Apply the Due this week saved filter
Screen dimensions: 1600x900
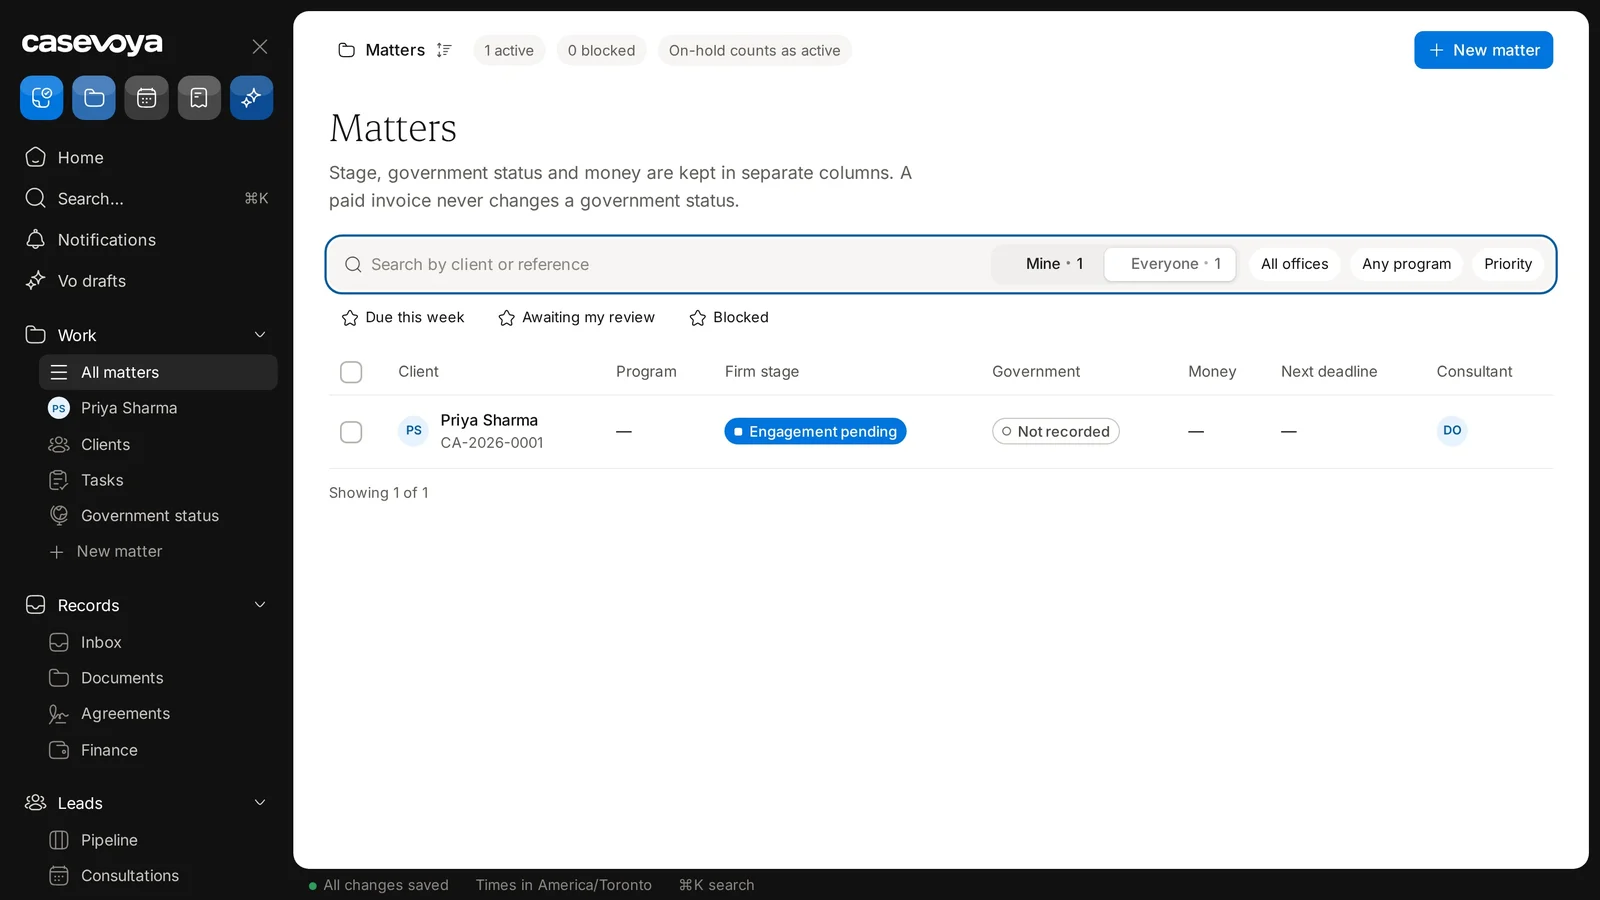403,318
